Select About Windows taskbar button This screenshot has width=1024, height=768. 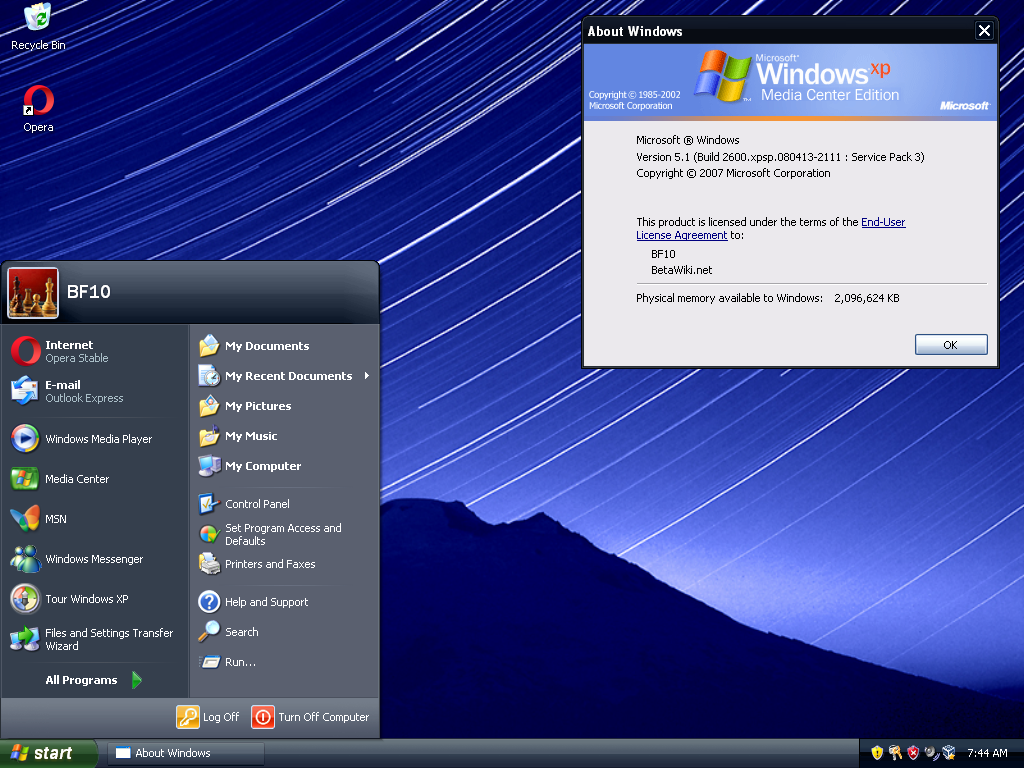(x=187, y=753)
